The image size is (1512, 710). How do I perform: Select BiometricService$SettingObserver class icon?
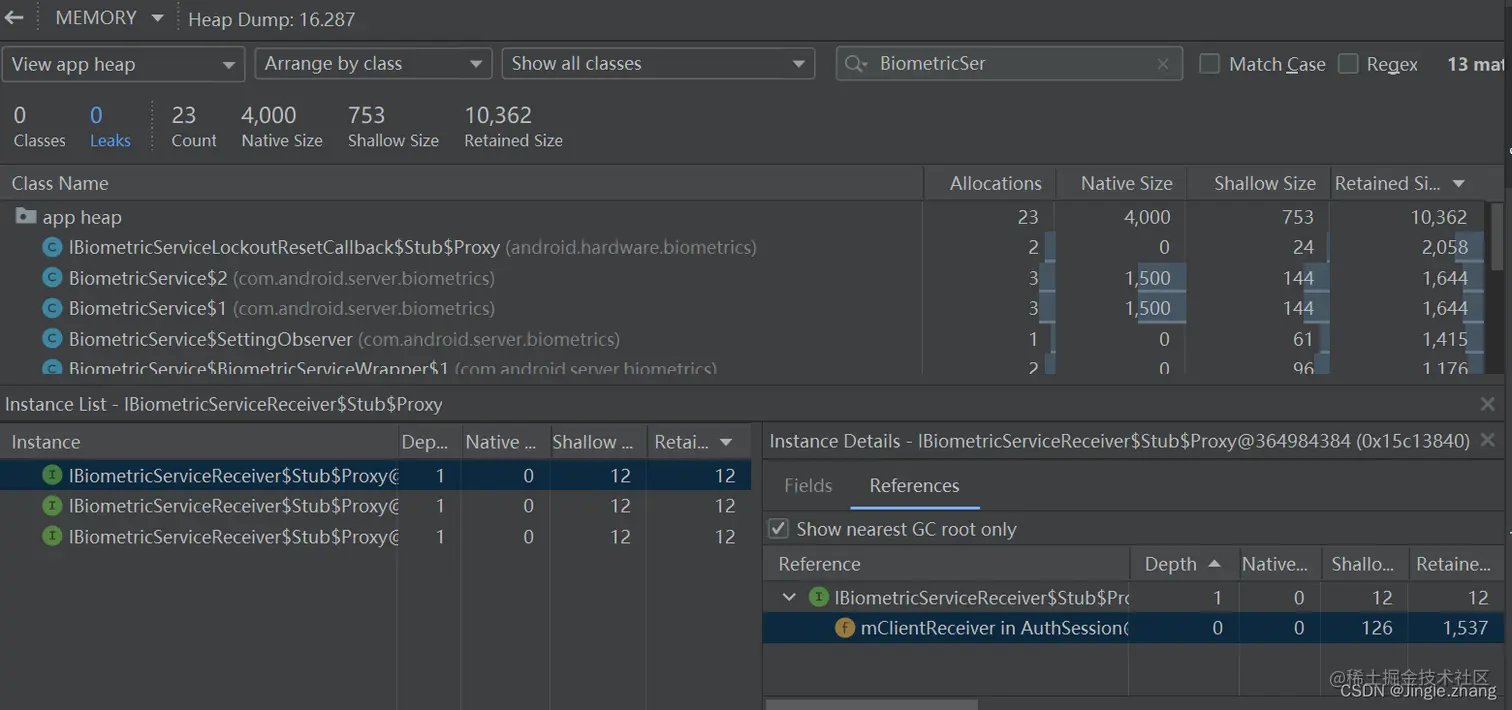[x=52, y=339]
